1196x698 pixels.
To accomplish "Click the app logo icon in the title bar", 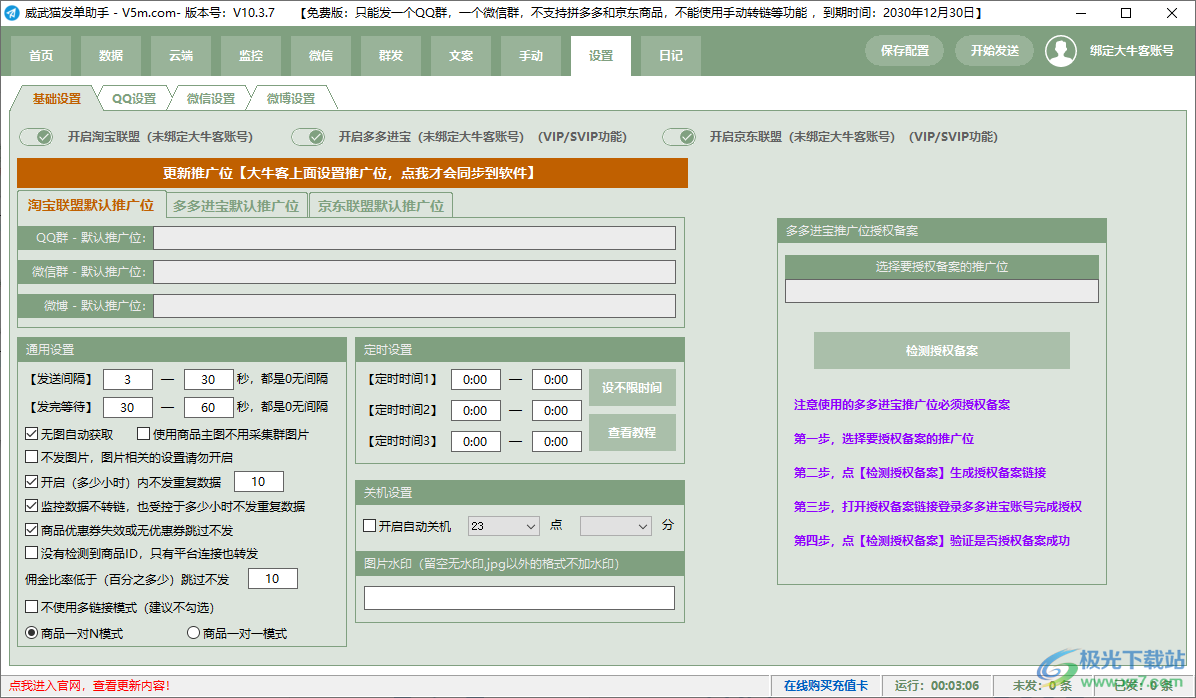I will [x=11, y=13].
